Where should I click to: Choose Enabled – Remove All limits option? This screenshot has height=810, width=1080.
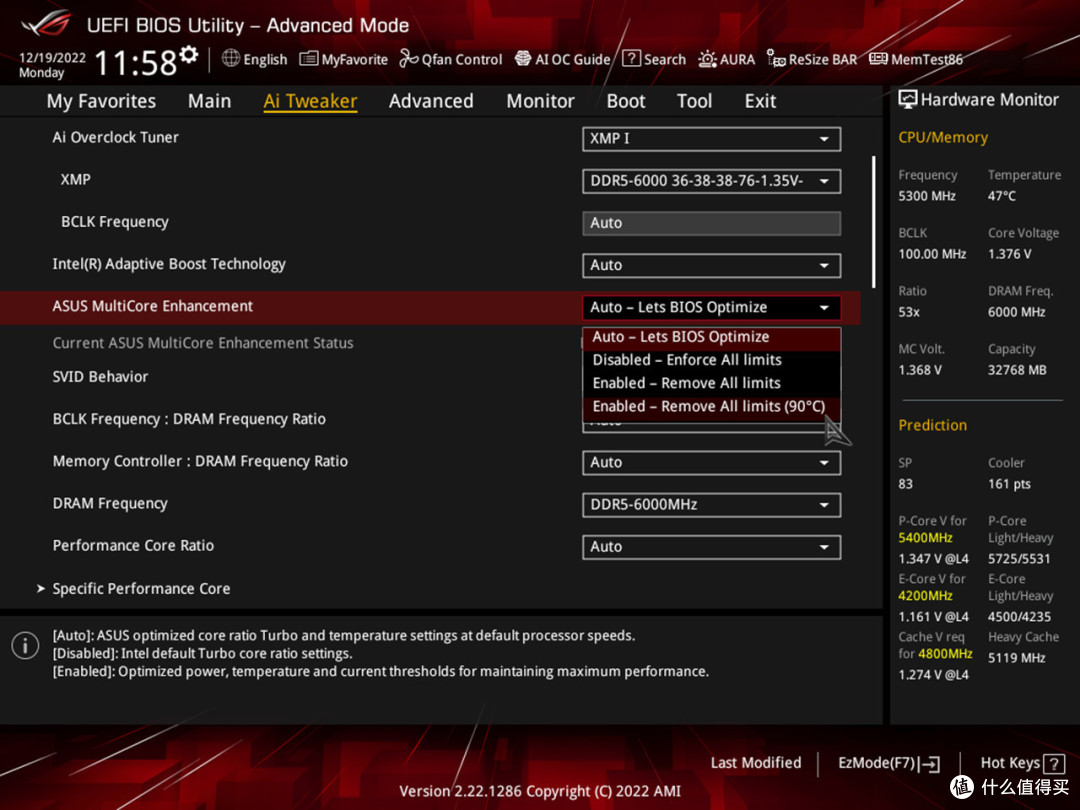[712, 383]
